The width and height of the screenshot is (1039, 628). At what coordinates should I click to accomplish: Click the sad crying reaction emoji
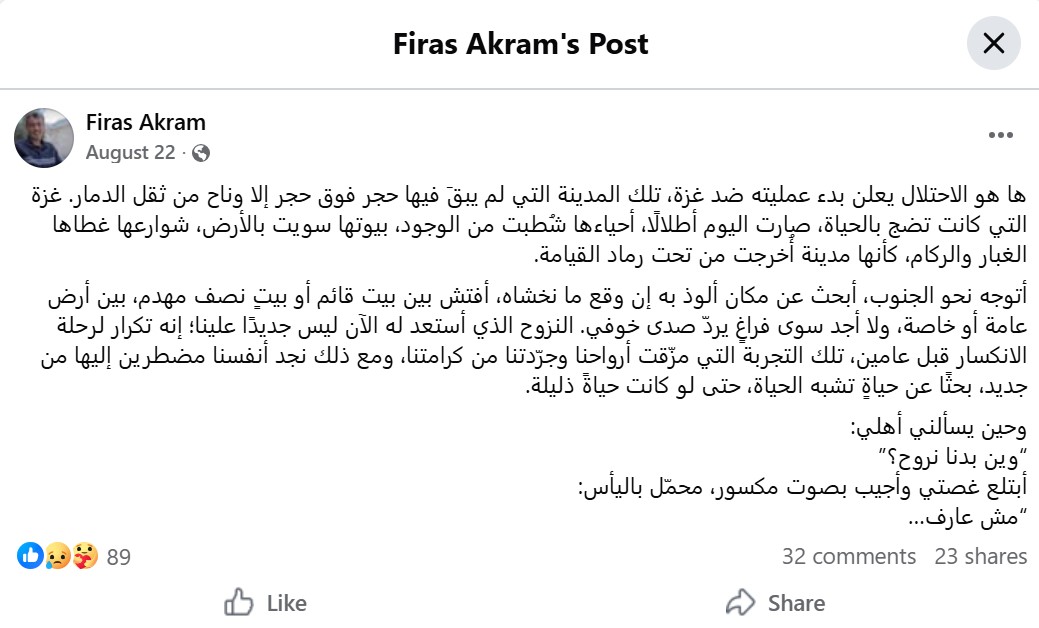tap(58, 556)
